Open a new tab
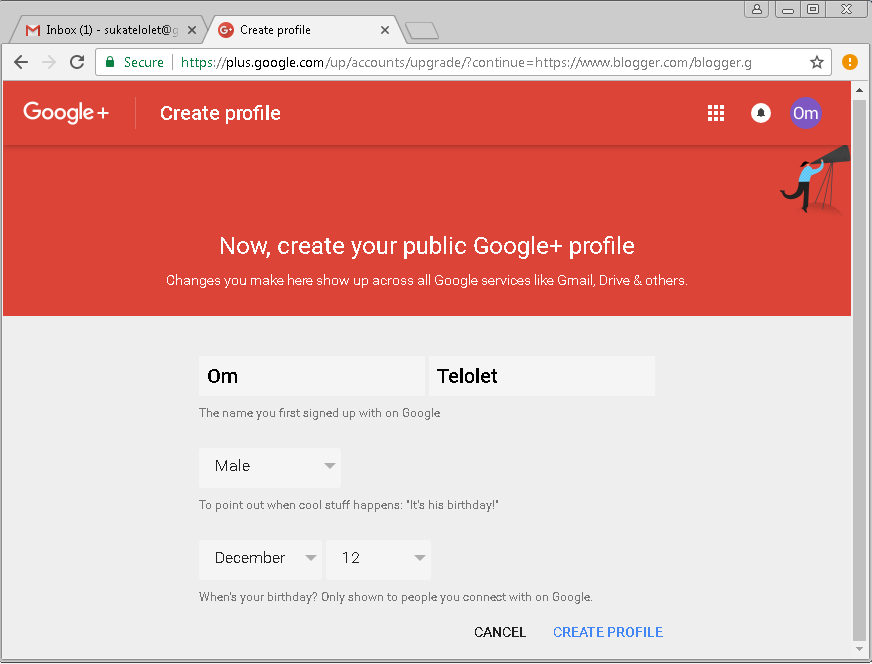This screenshot has width=872, height=664. coord(422,31)
